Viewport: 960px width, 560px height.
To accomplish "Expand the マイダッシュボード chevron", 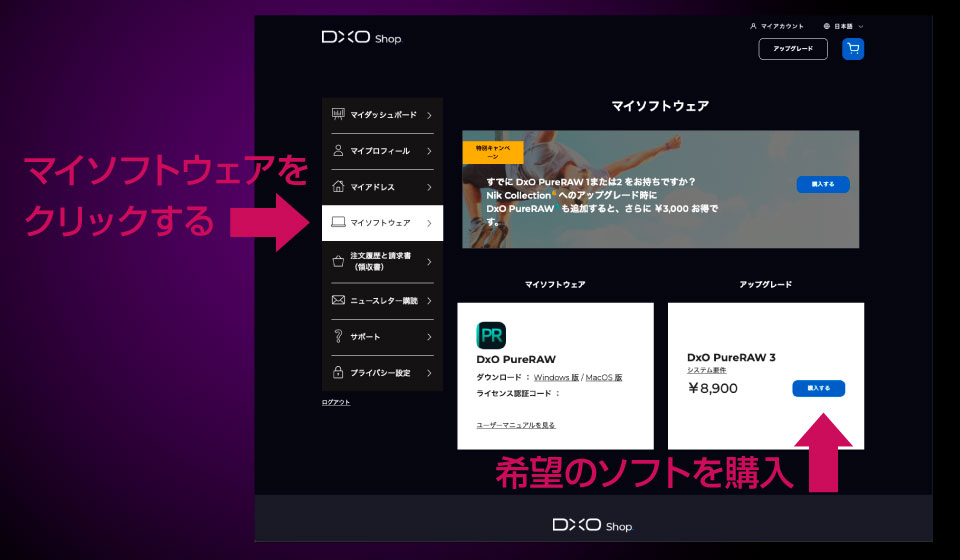I will tap(429, 115).
